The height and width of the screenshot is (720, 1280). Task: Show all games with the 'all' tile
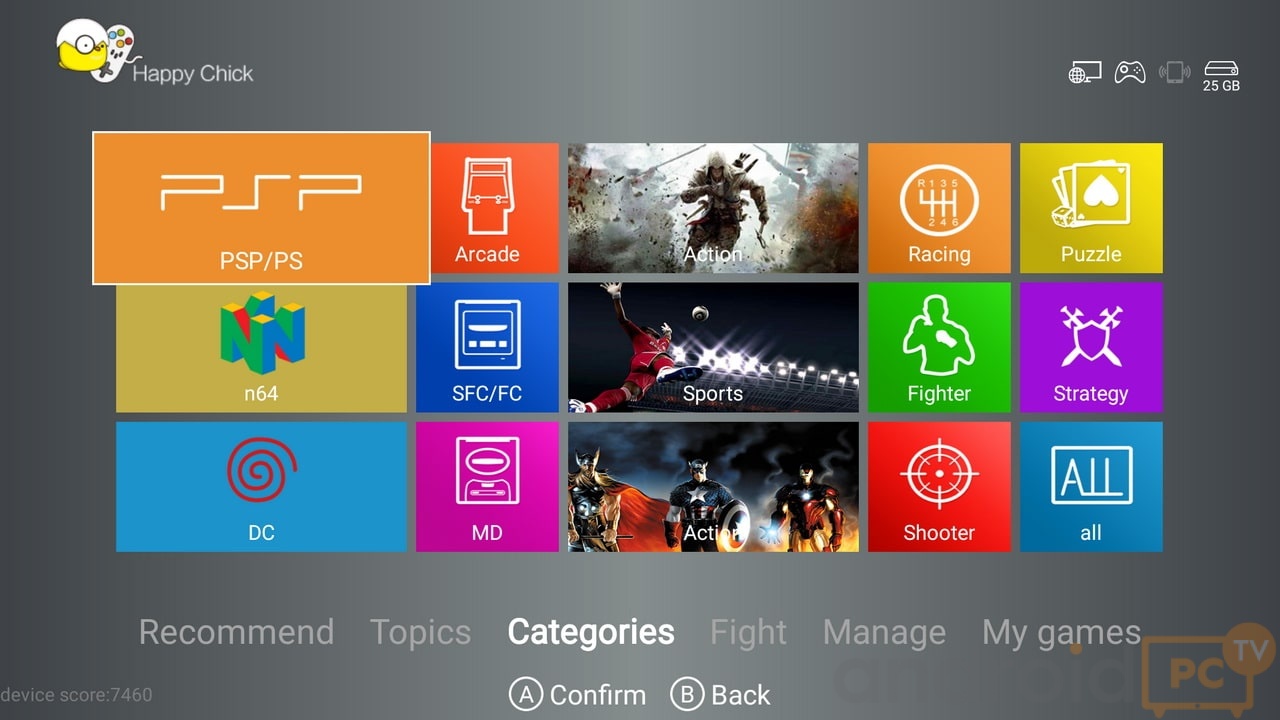tap(1091, 487)
